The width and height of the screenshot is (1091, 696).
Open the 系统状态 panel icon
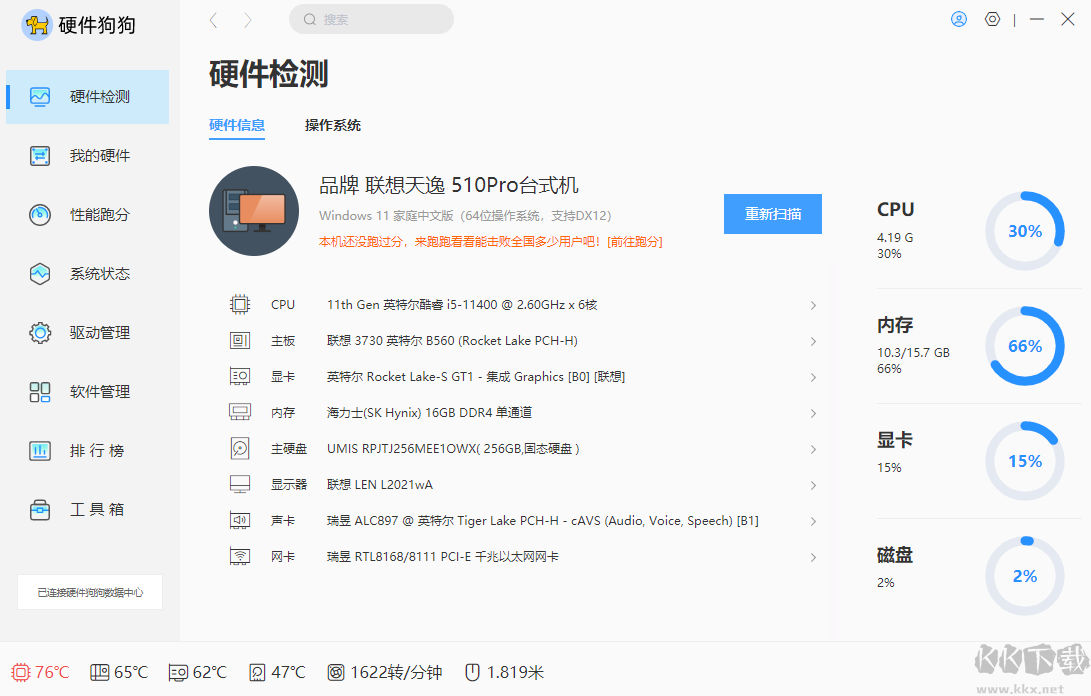(40, 273)
